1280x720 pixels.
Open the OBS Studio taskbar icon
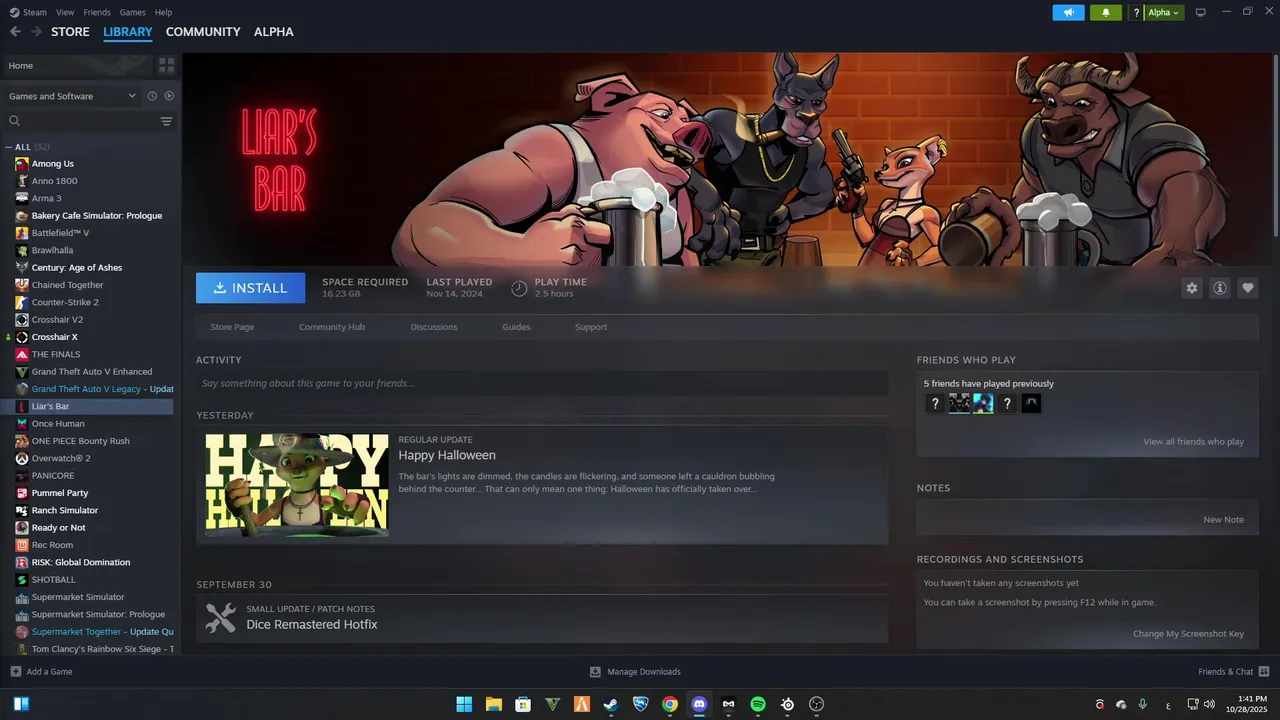[817, 704]
